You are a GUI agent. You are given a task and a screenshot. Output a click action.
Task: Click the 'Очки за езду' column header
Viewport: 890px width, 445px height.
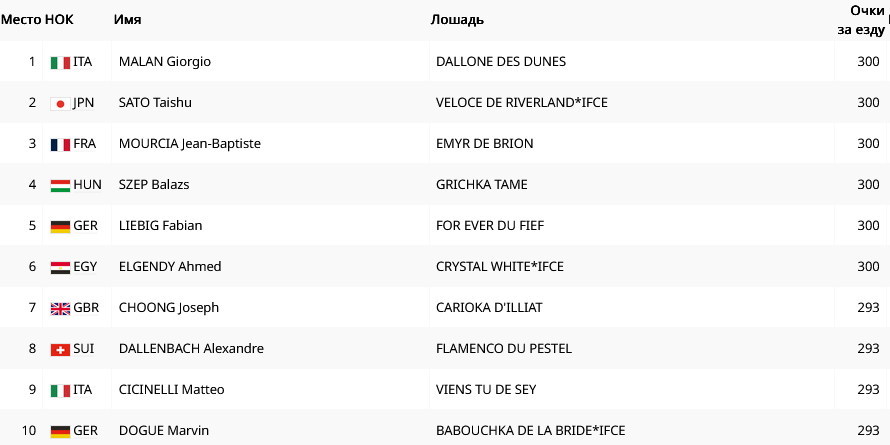coord(861,20)
